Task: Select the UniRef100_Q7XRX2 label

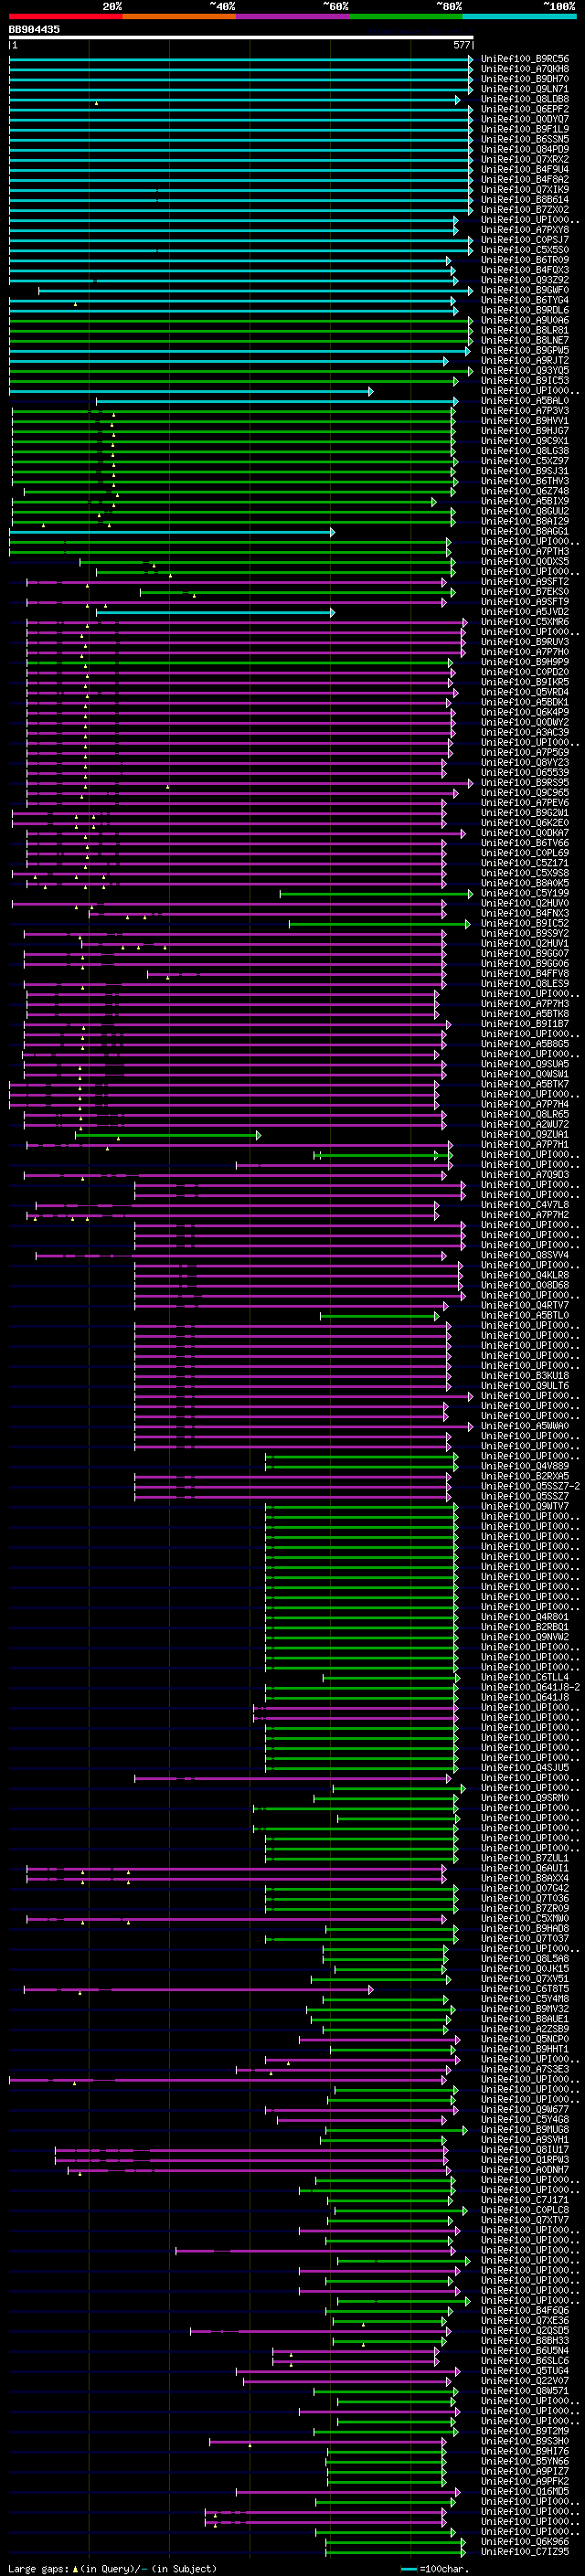Action: click(x=525, y=159)
